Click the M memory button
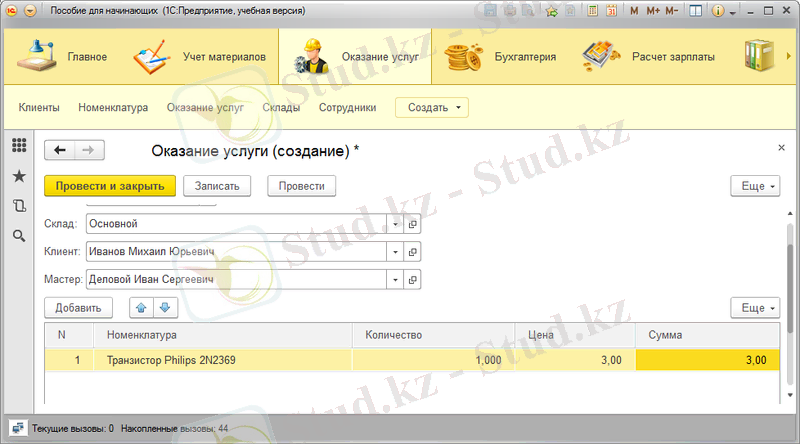Viewport: 800px width, 444px height. (x=634, y=11)
